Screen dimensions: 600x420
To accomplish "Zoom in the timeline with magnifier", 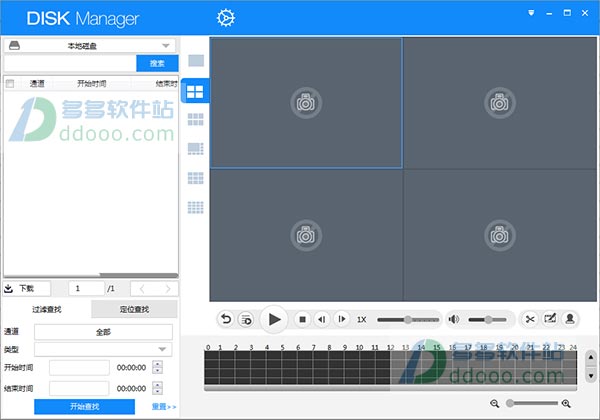I will click(566, 404).
